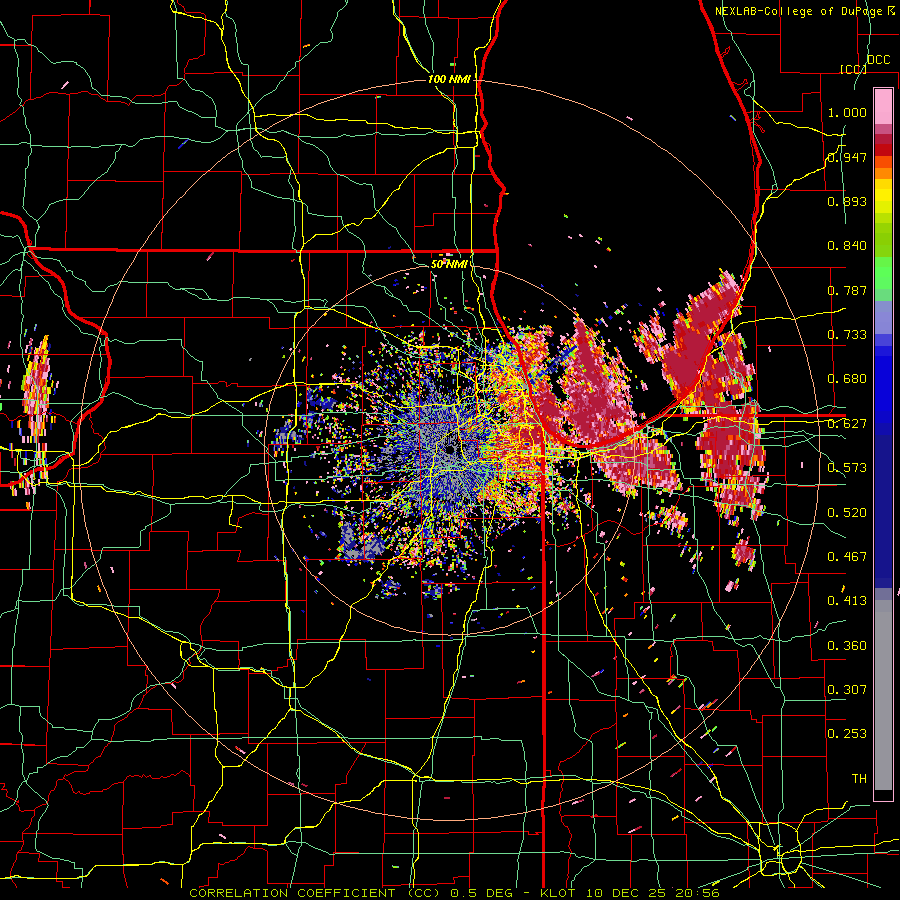The height and width of the screenshot is (900, 900).
Task: Click the KLOT radar site identifier
Action: [558, 893]
